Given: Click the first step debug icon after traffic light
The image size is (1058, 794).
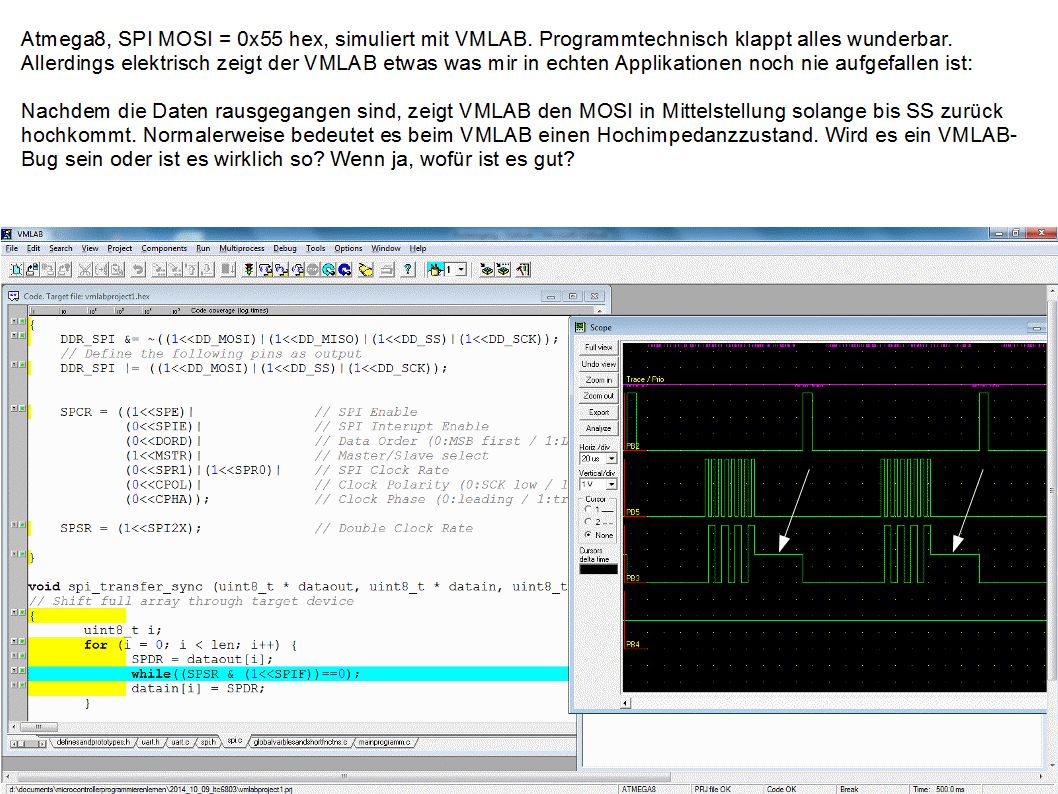Looking at the screenshot, I should point(264,270).
